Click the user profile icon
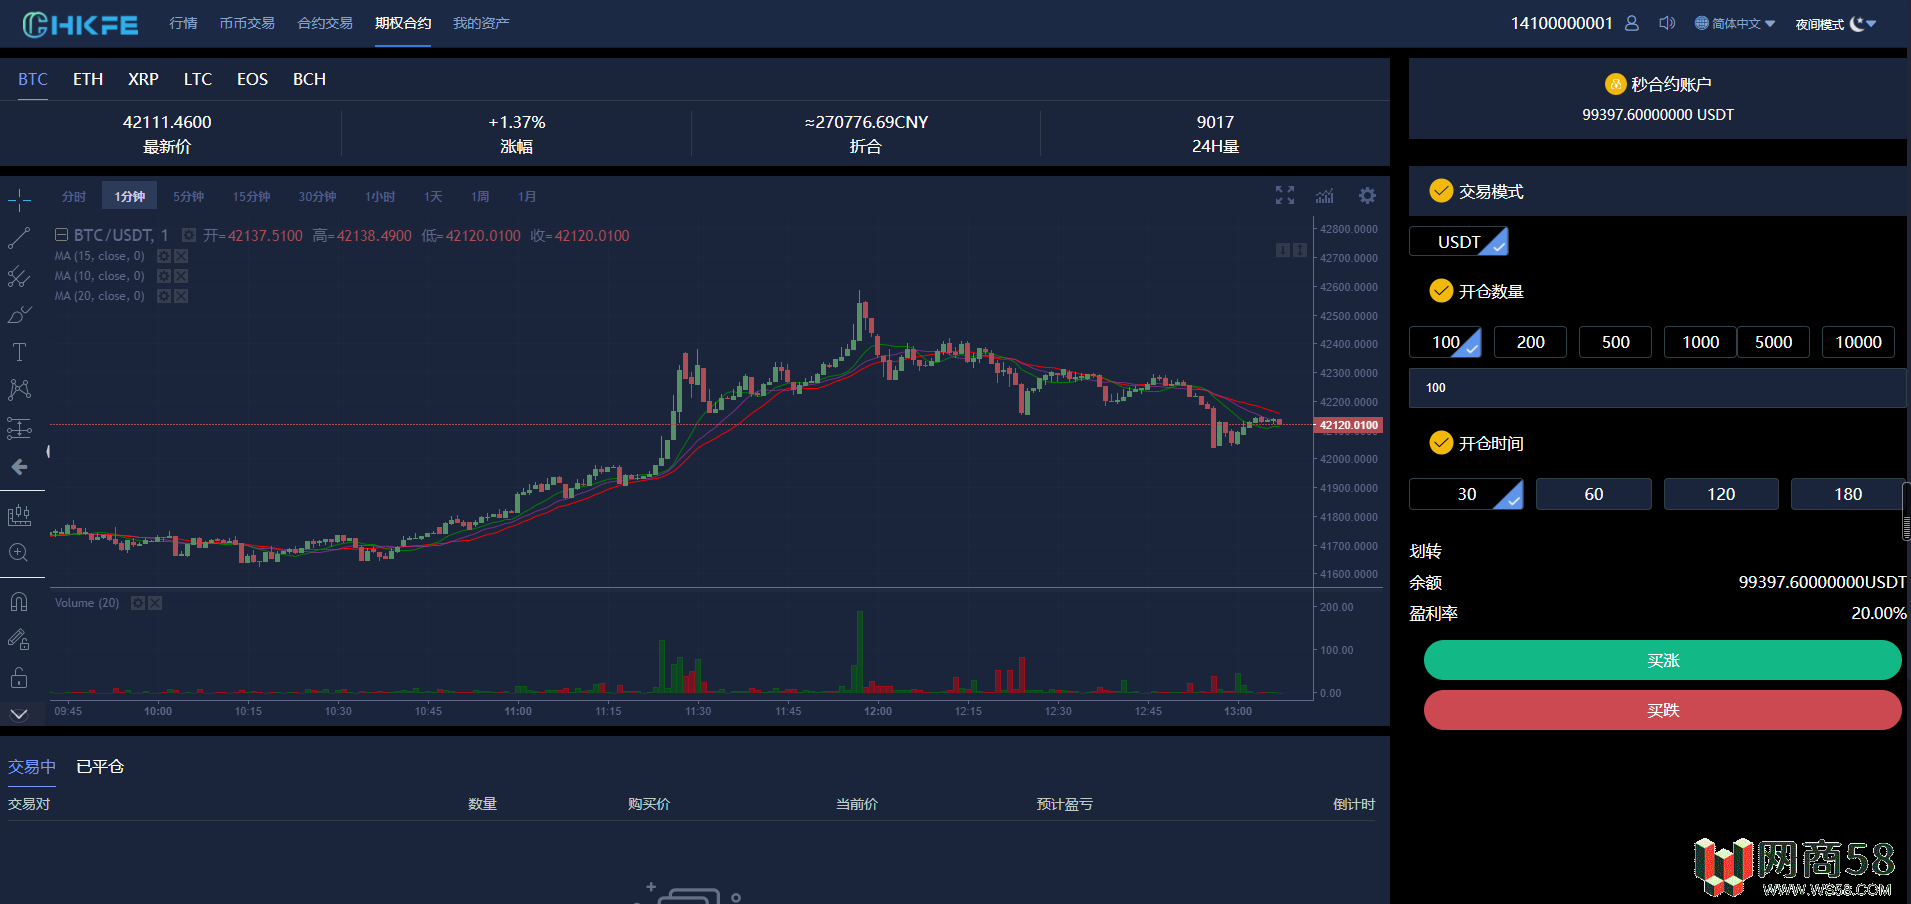 tap(1632, 23)
